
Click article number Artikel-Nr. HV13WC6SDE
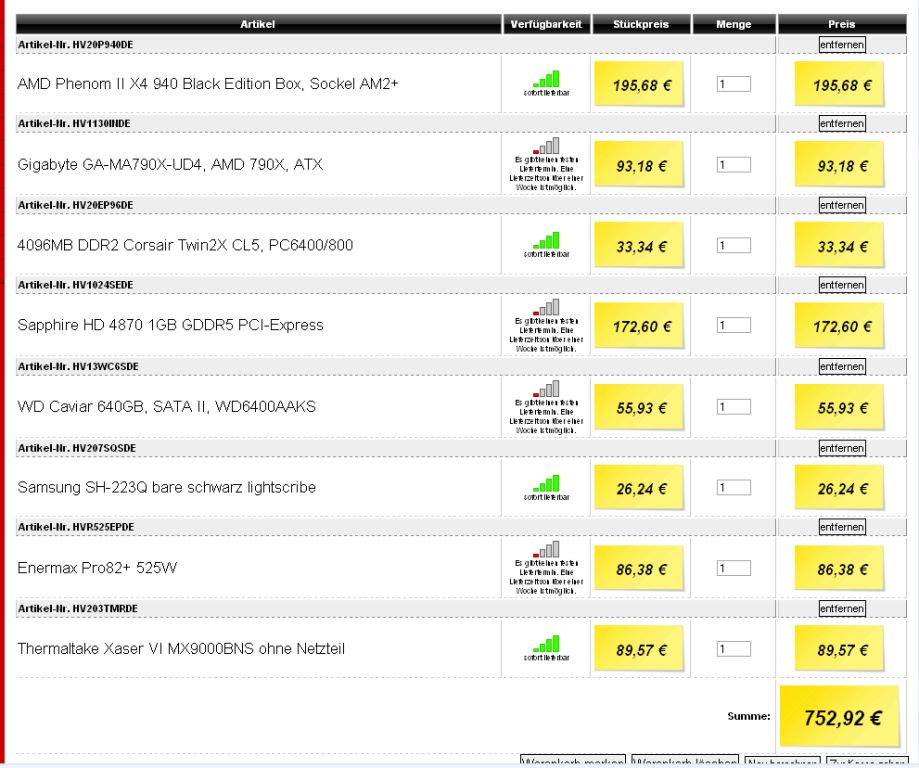[x=78, y=366]
